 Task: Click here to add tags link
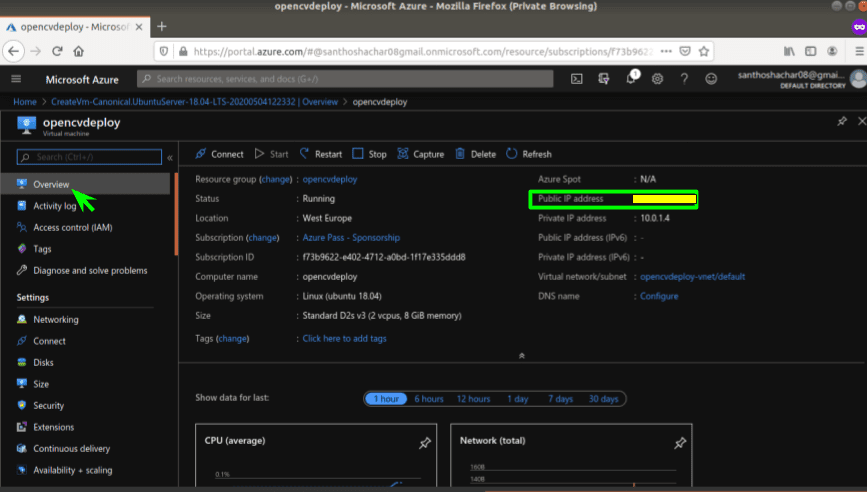point(344,338)
